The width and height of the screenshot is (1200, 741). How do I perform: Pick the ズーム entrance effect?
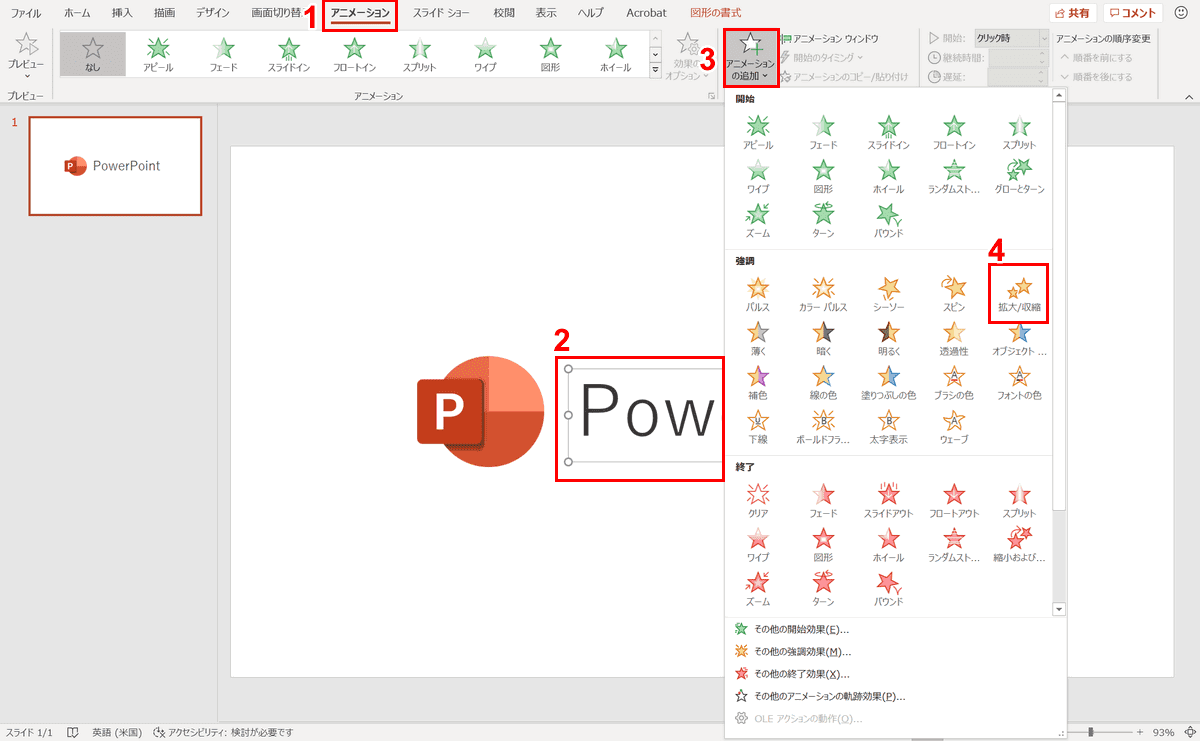[758, 221]
